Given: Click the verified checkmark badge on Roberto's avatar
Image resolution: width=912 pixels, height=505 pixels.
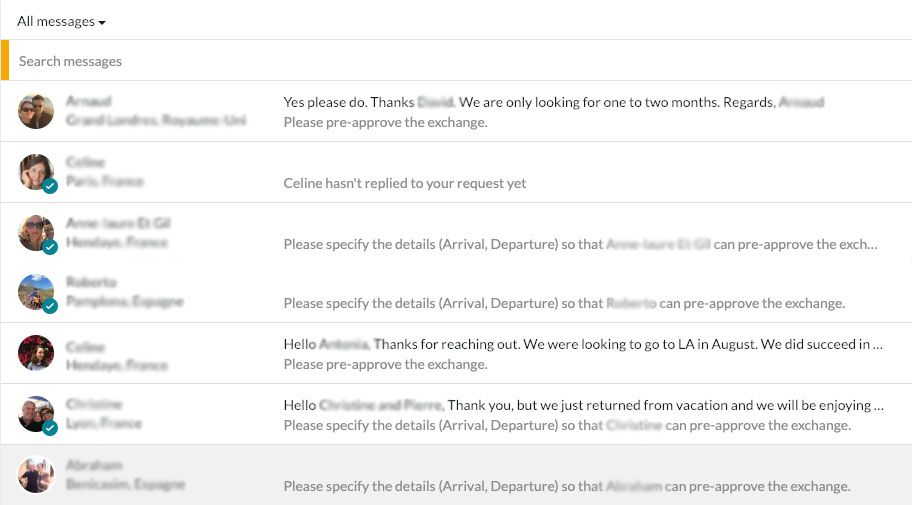Looking at the screenshot, I should (50, 307).
